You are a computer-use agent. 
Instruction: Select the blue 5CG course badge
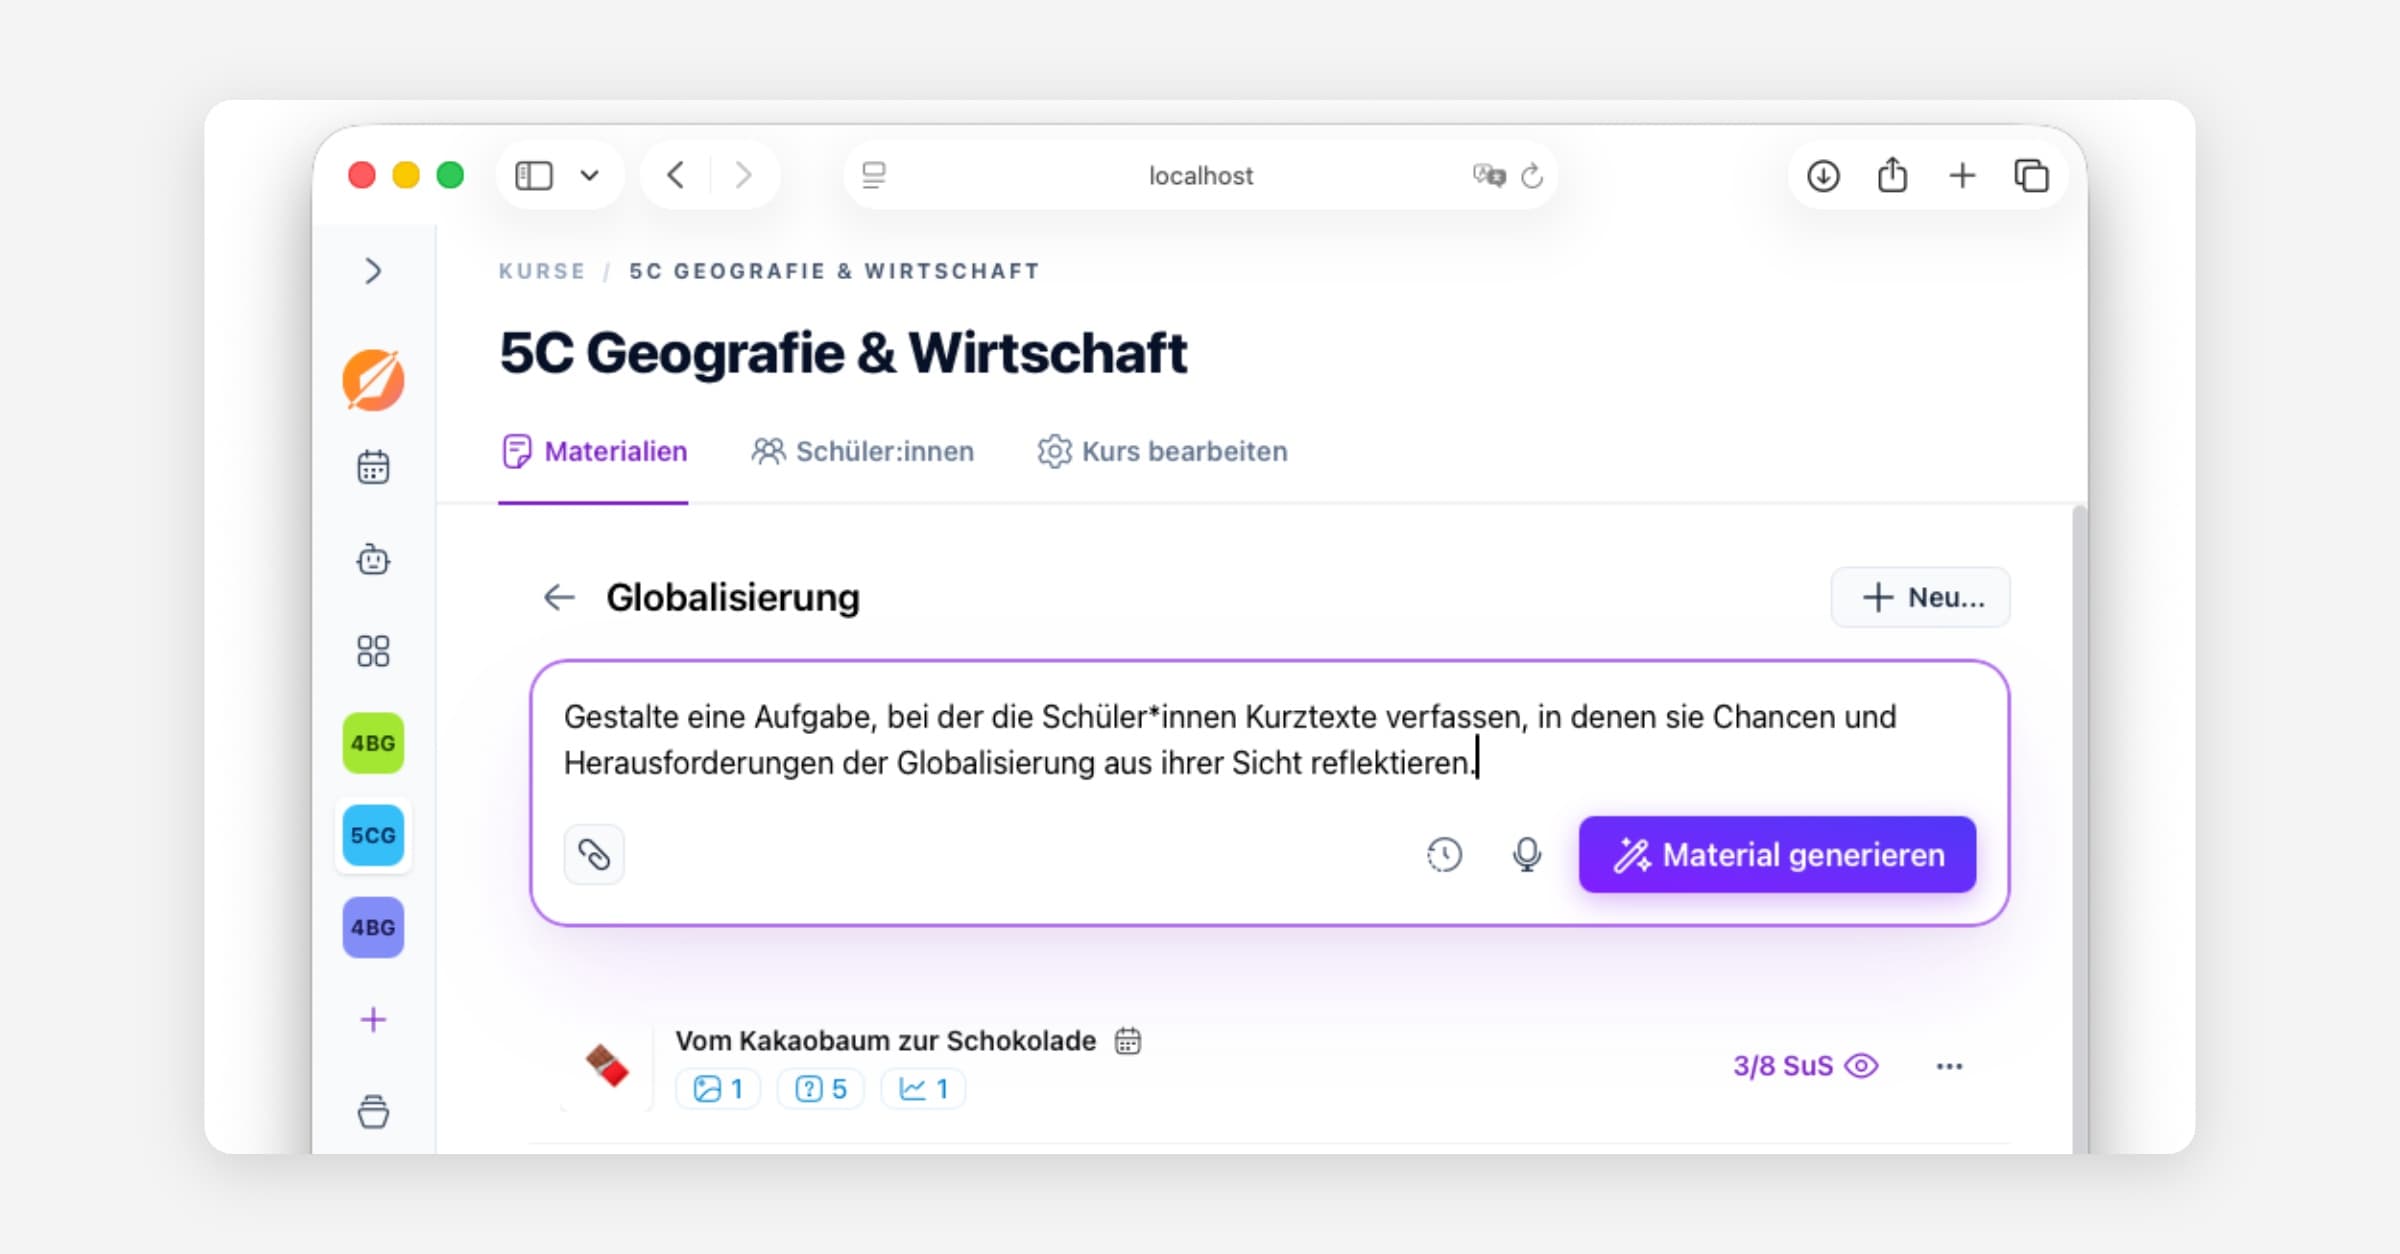373,835
